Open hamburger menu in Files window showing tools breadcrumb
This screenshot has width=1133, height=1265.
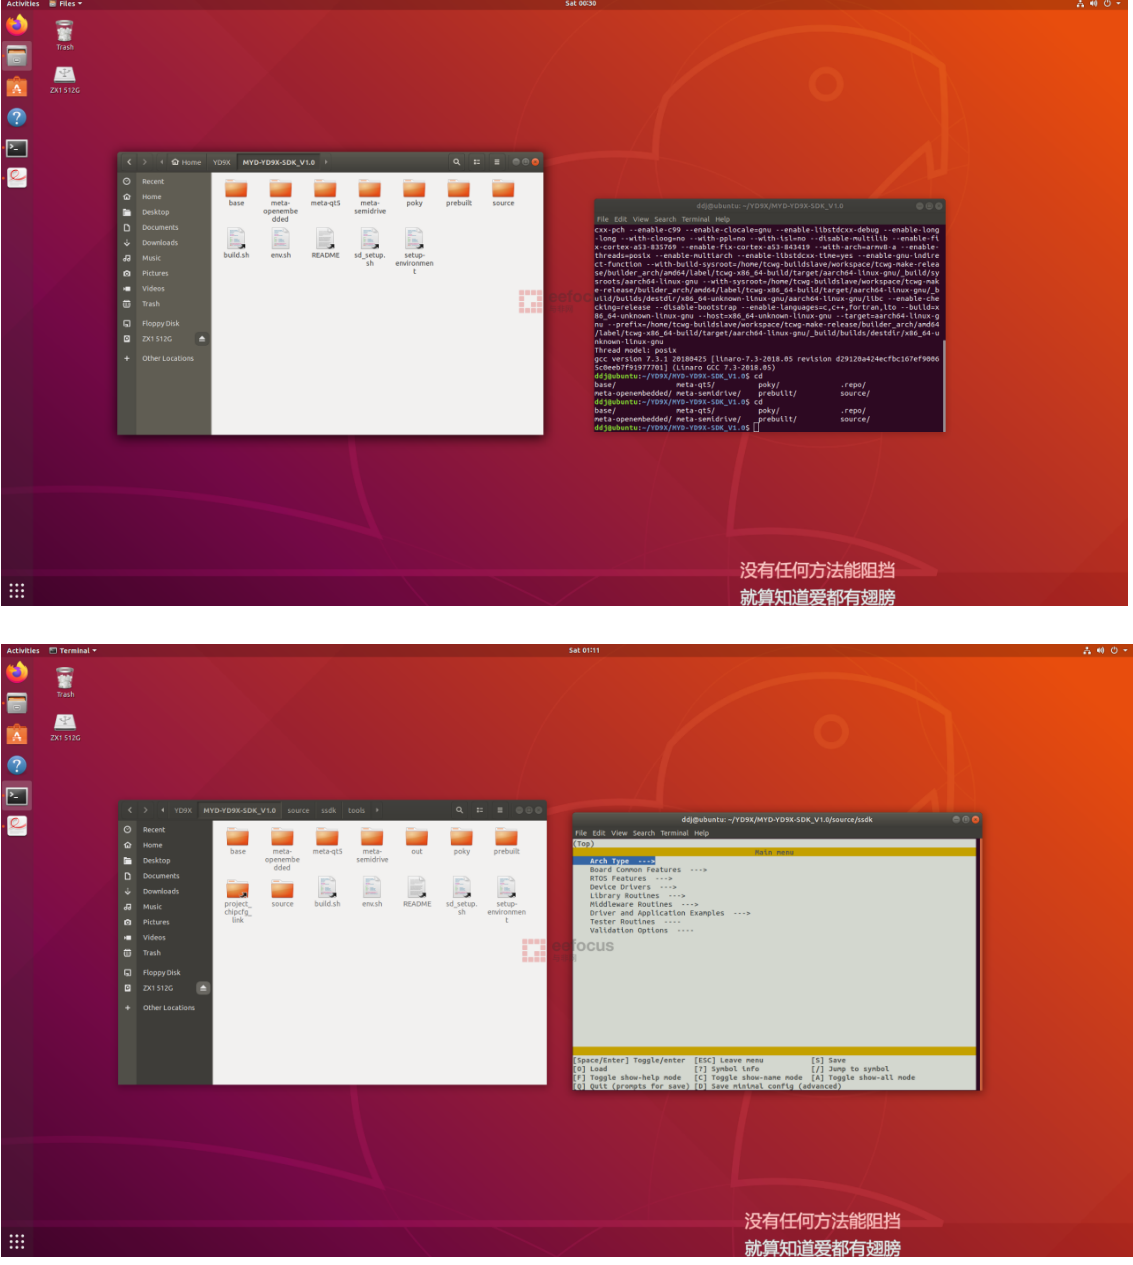pyautogui.click(x=499, y=810)
